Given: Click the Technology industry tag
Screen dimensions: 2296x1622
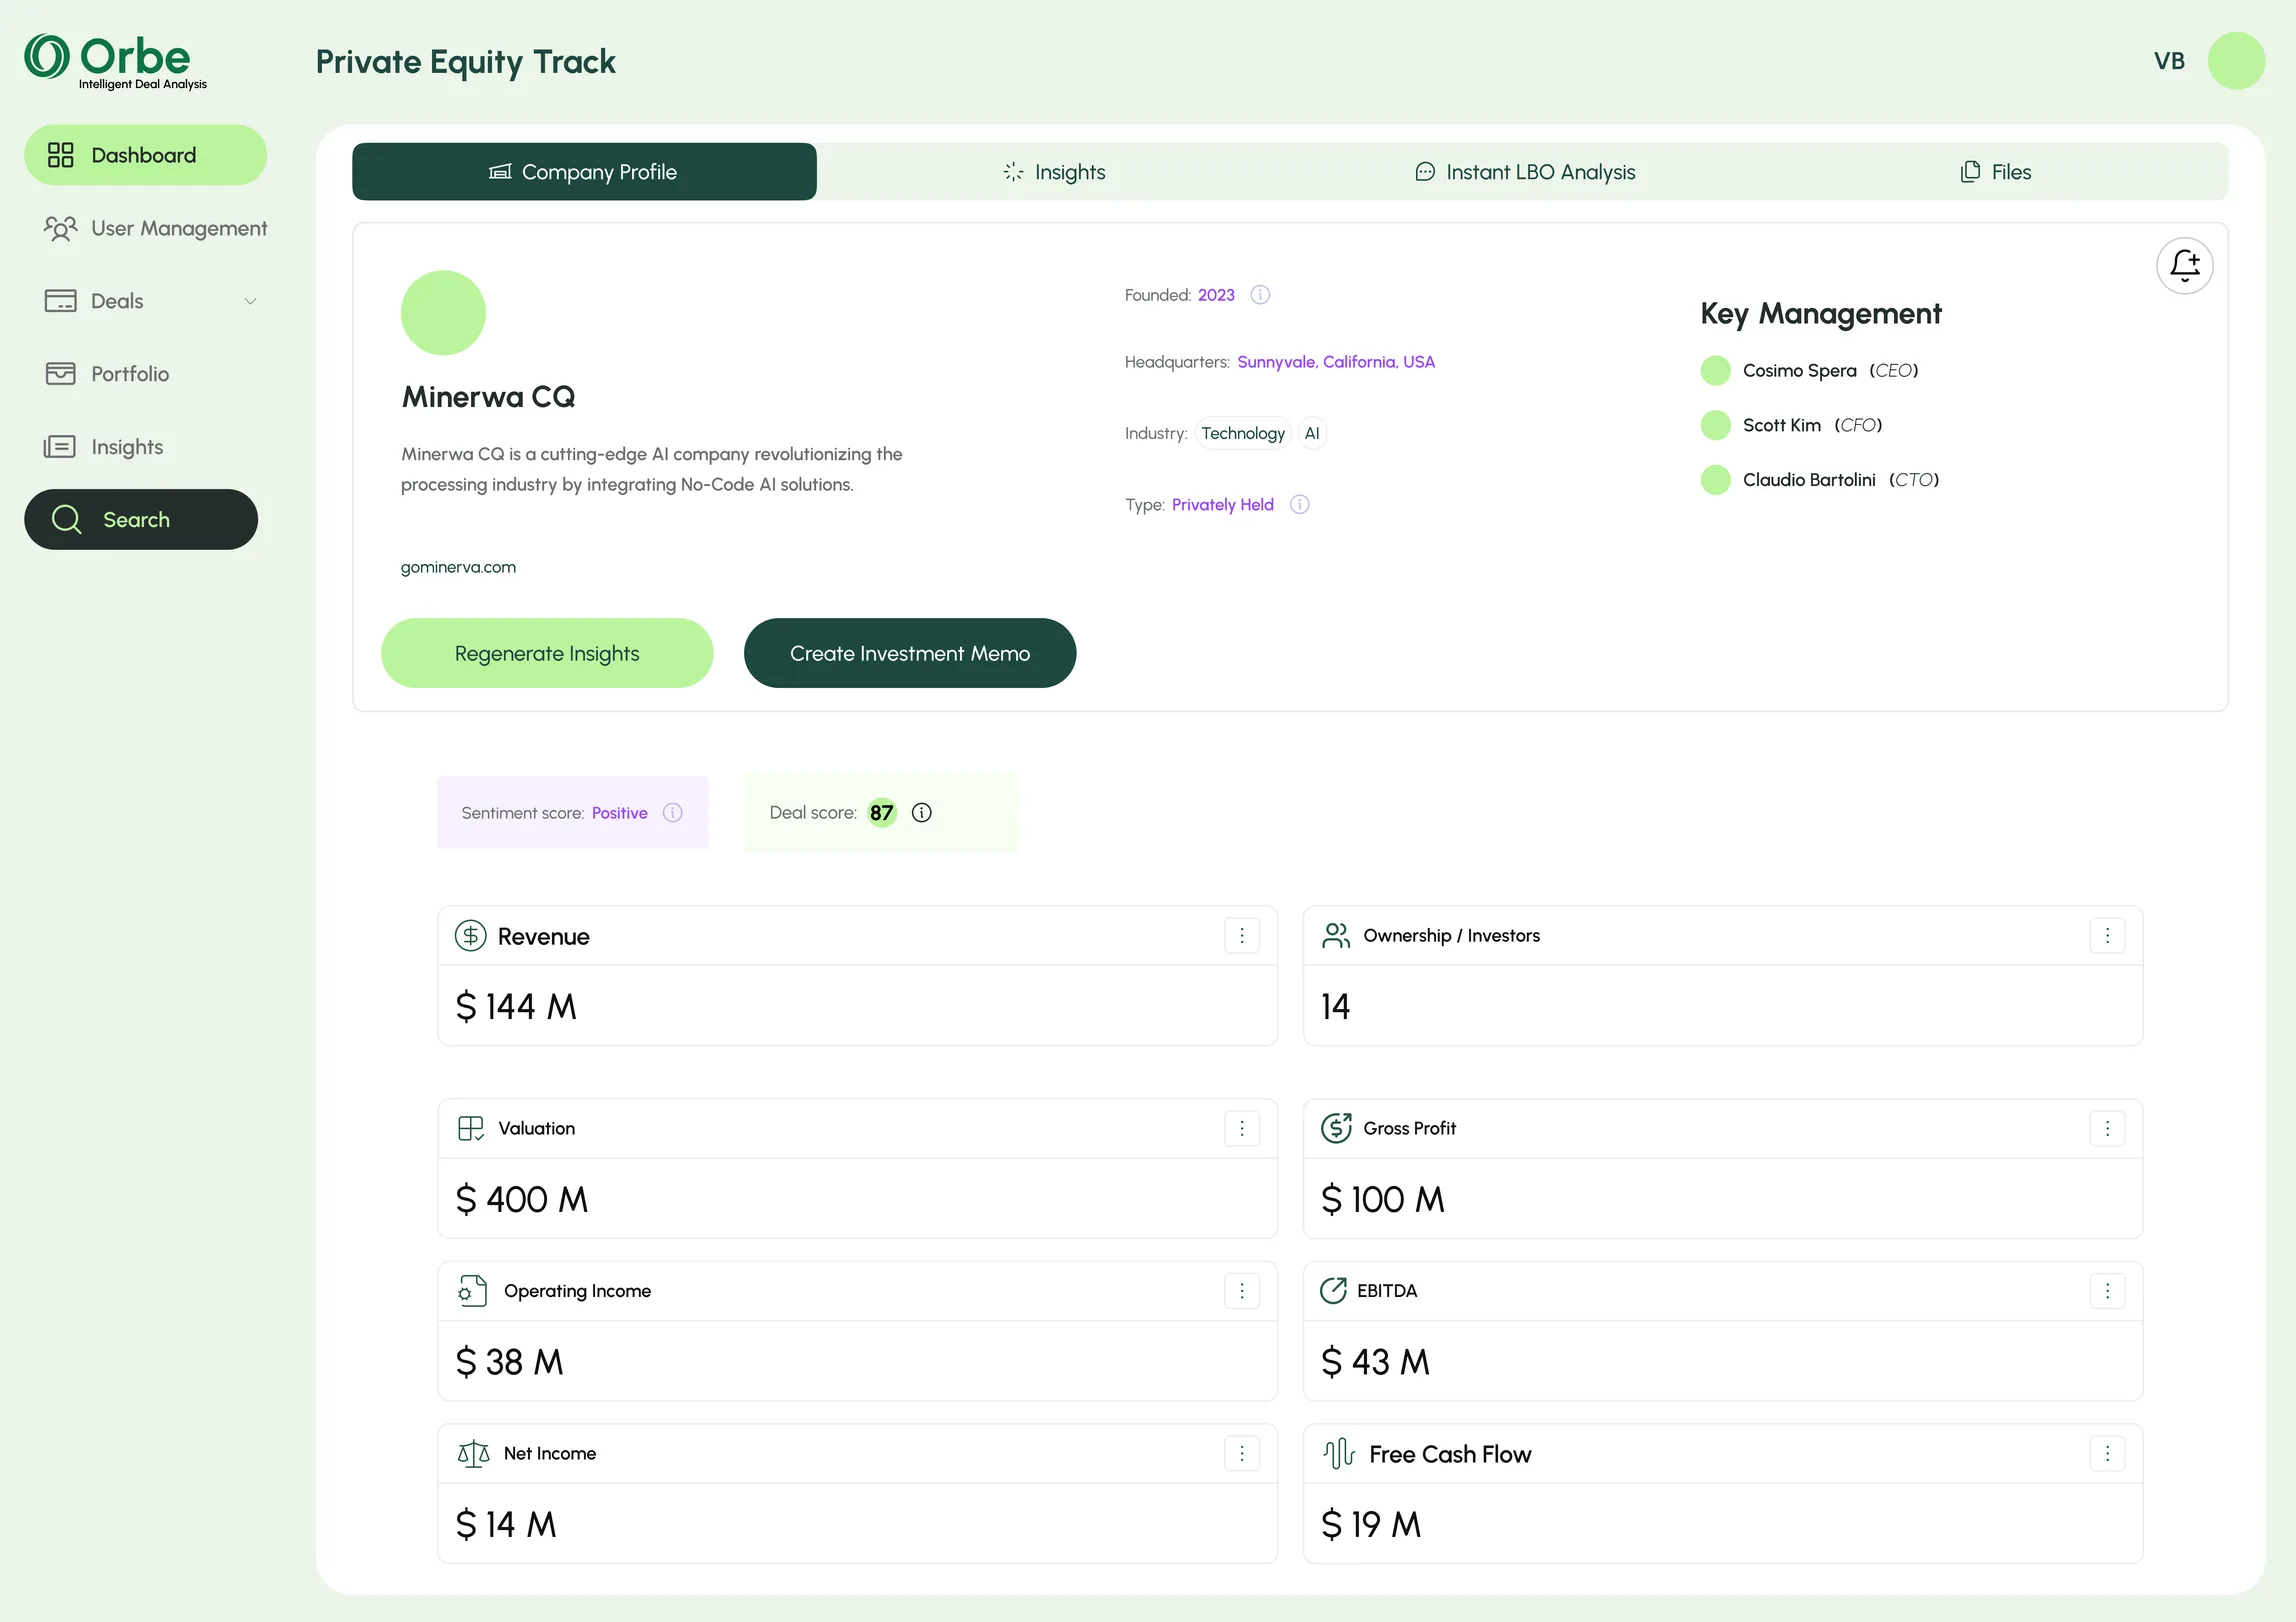Looking at the screenshot, I should point(1243,433).
